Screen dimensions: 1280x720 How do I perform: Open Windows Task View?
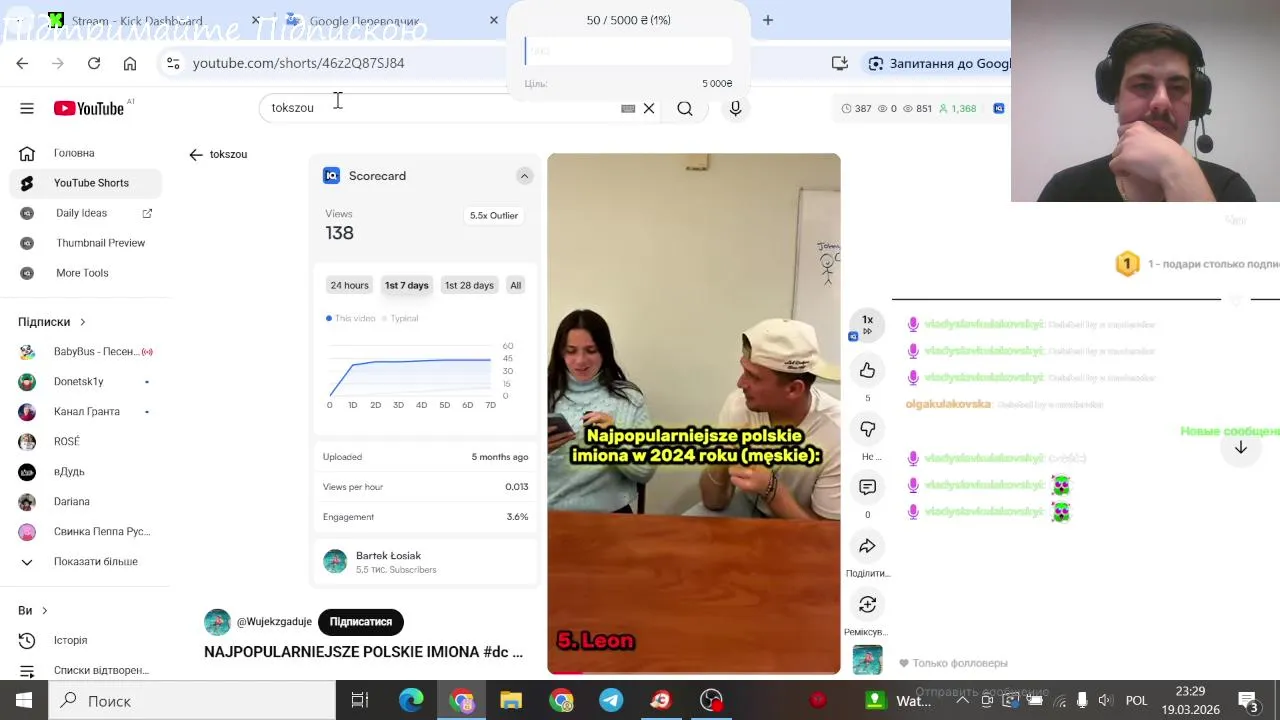click(360, 700)
